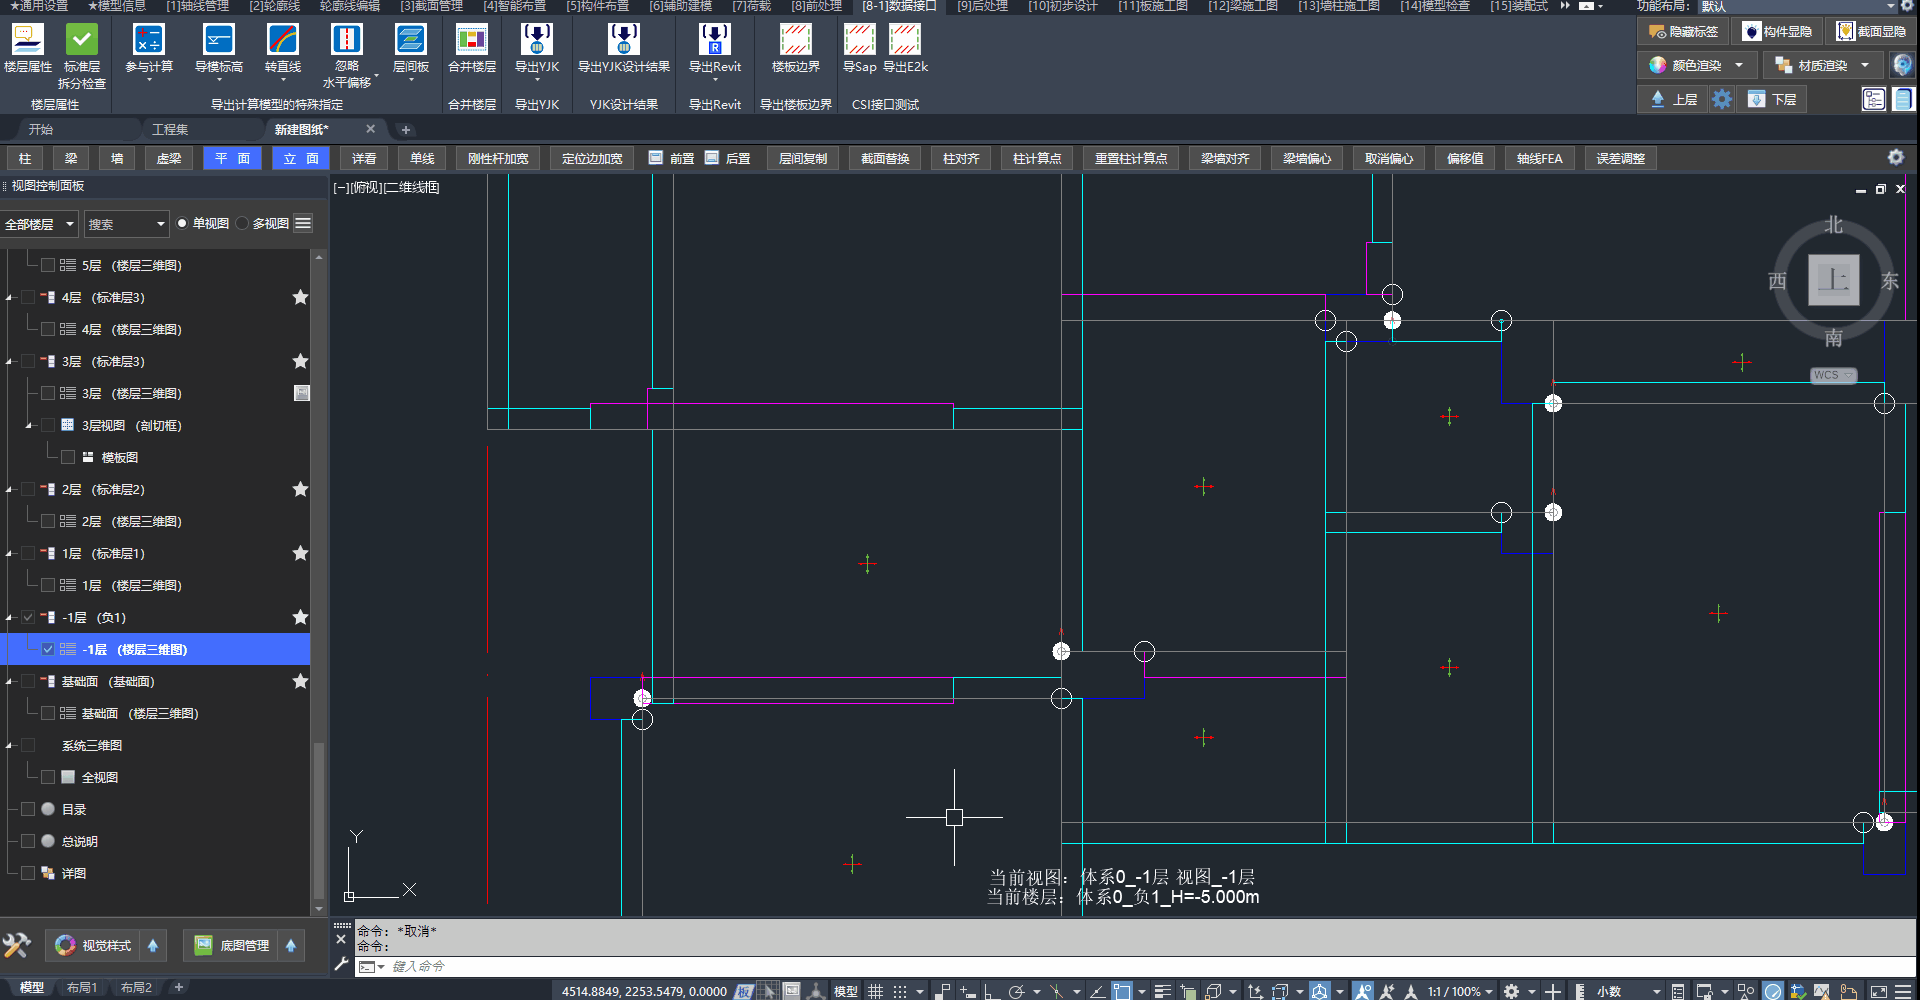Select the 多视图 radio button
The height and width of the screenshot is (1000, 1920).
point(243,224)
